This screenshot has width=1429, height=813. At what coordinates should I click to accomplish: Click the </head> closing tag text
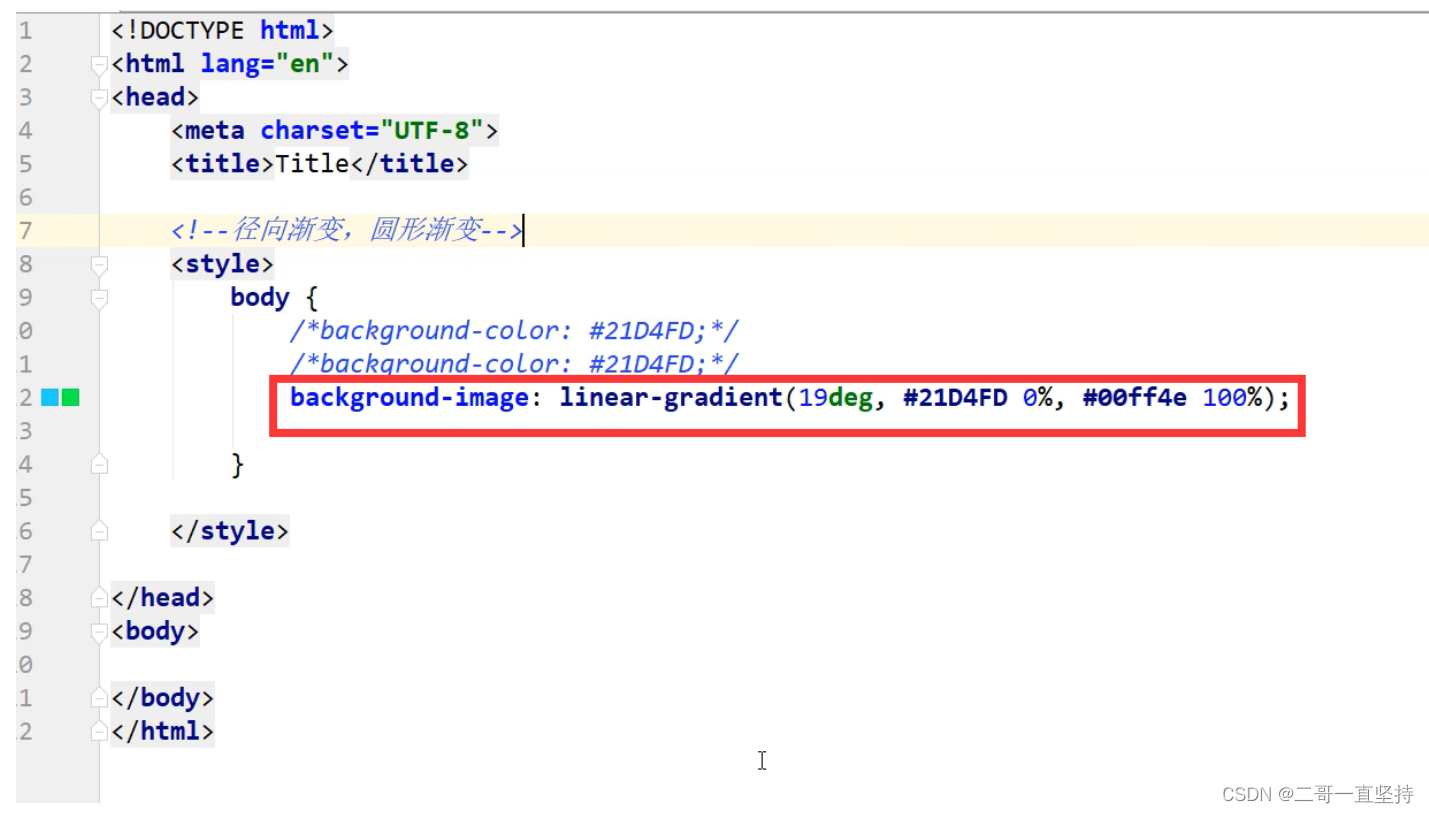163,597
